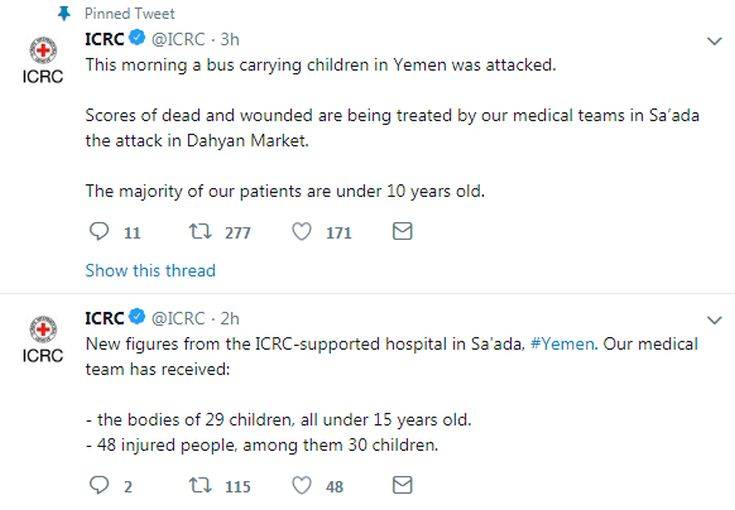Reply to the New figures tweet

(98, 486)
